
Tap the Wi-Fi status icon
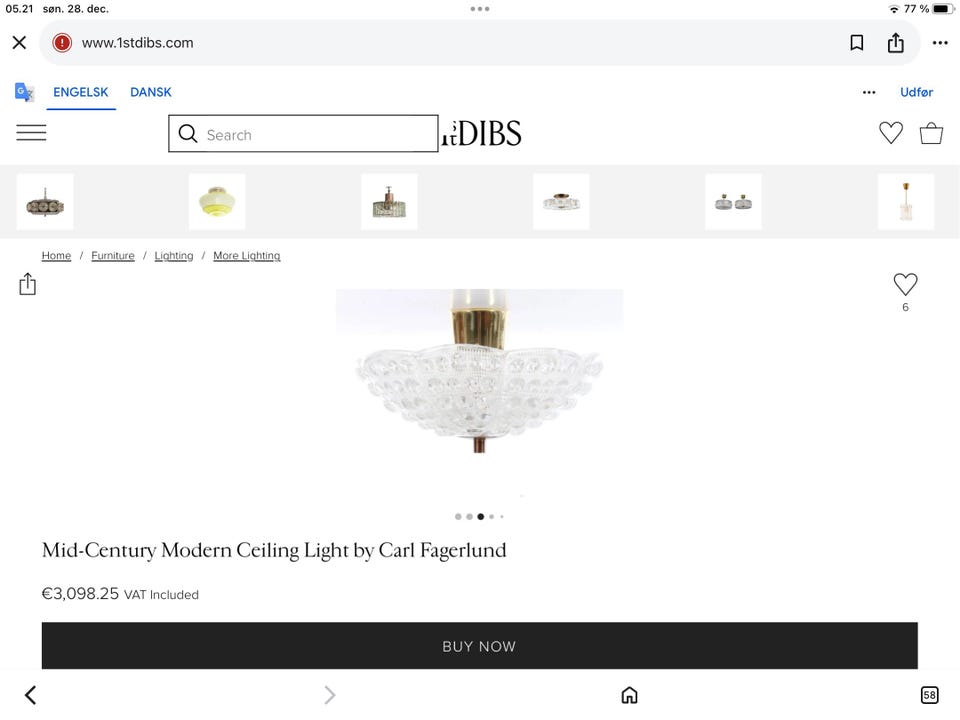894,9
